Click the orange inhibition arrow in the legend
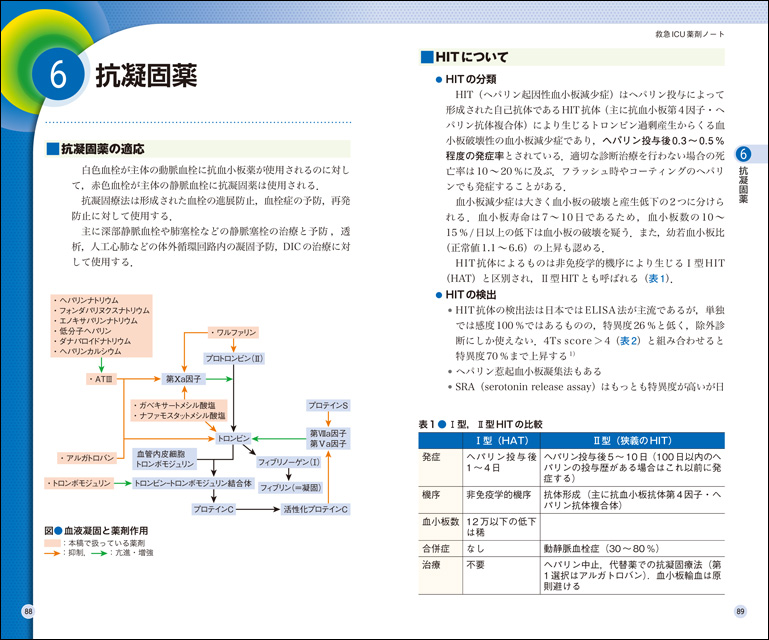The image size is (769, 640). click(54, 552)
